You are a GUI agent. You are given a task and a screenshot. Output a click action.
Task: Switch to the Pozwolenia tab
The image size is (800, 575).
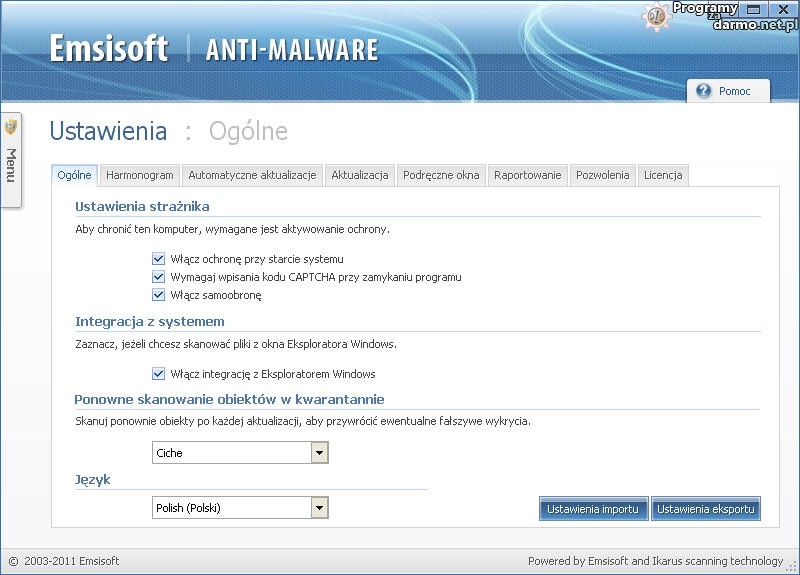coord(602,175)
